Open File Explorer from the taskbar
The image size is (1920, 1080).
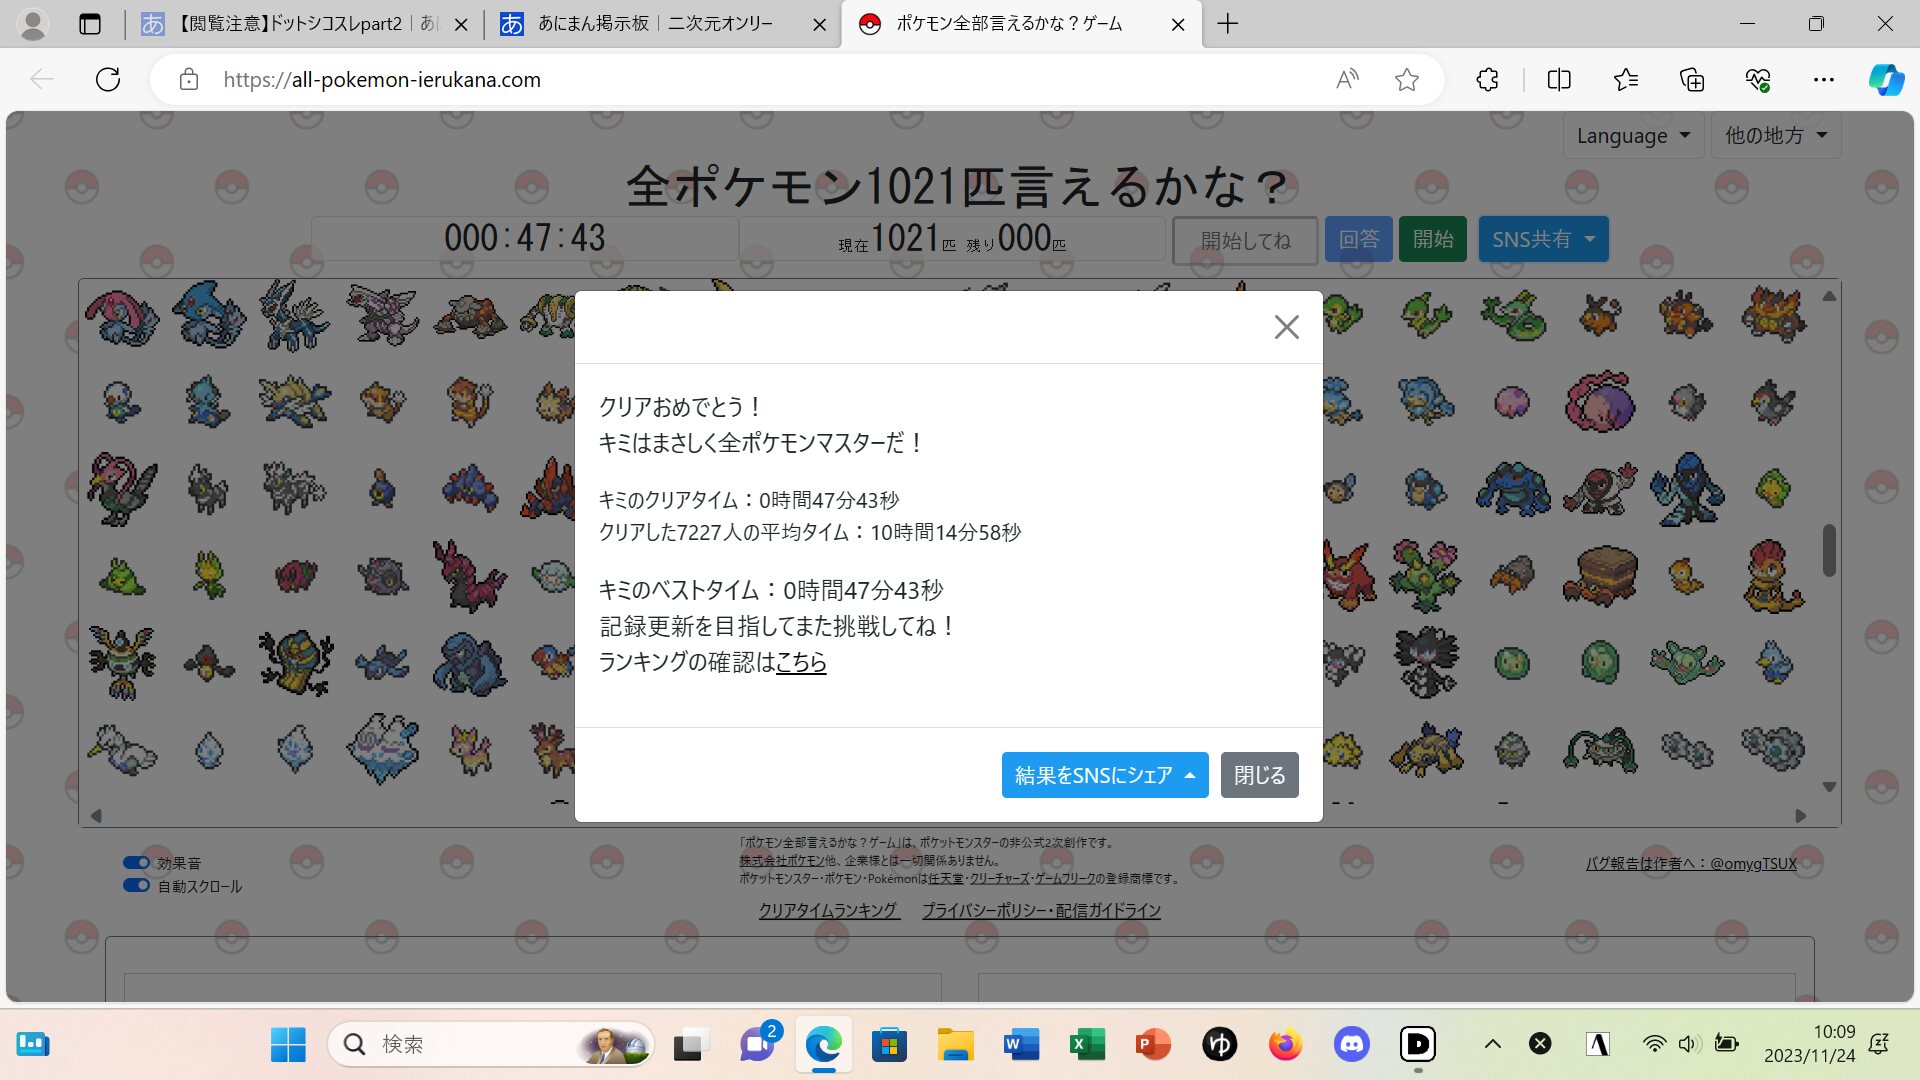(x=955, y=1045)
